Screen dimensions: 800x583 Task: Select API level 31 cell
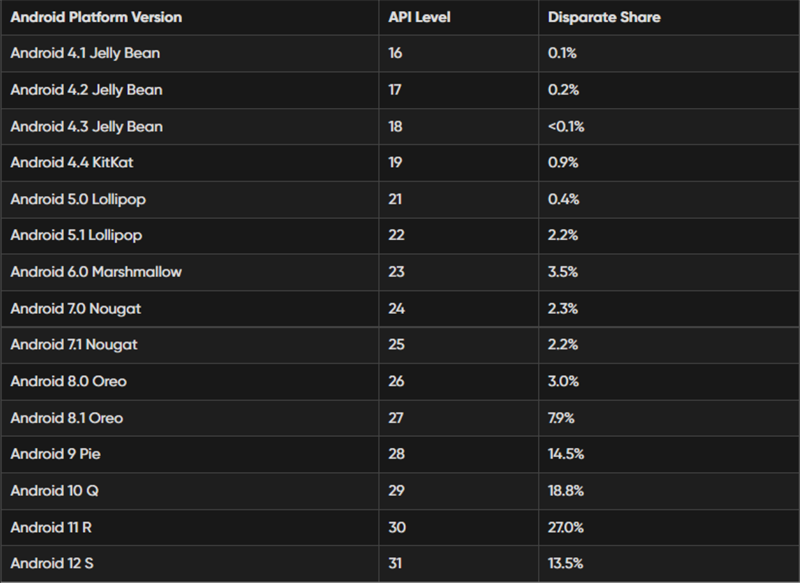point(395,564)
